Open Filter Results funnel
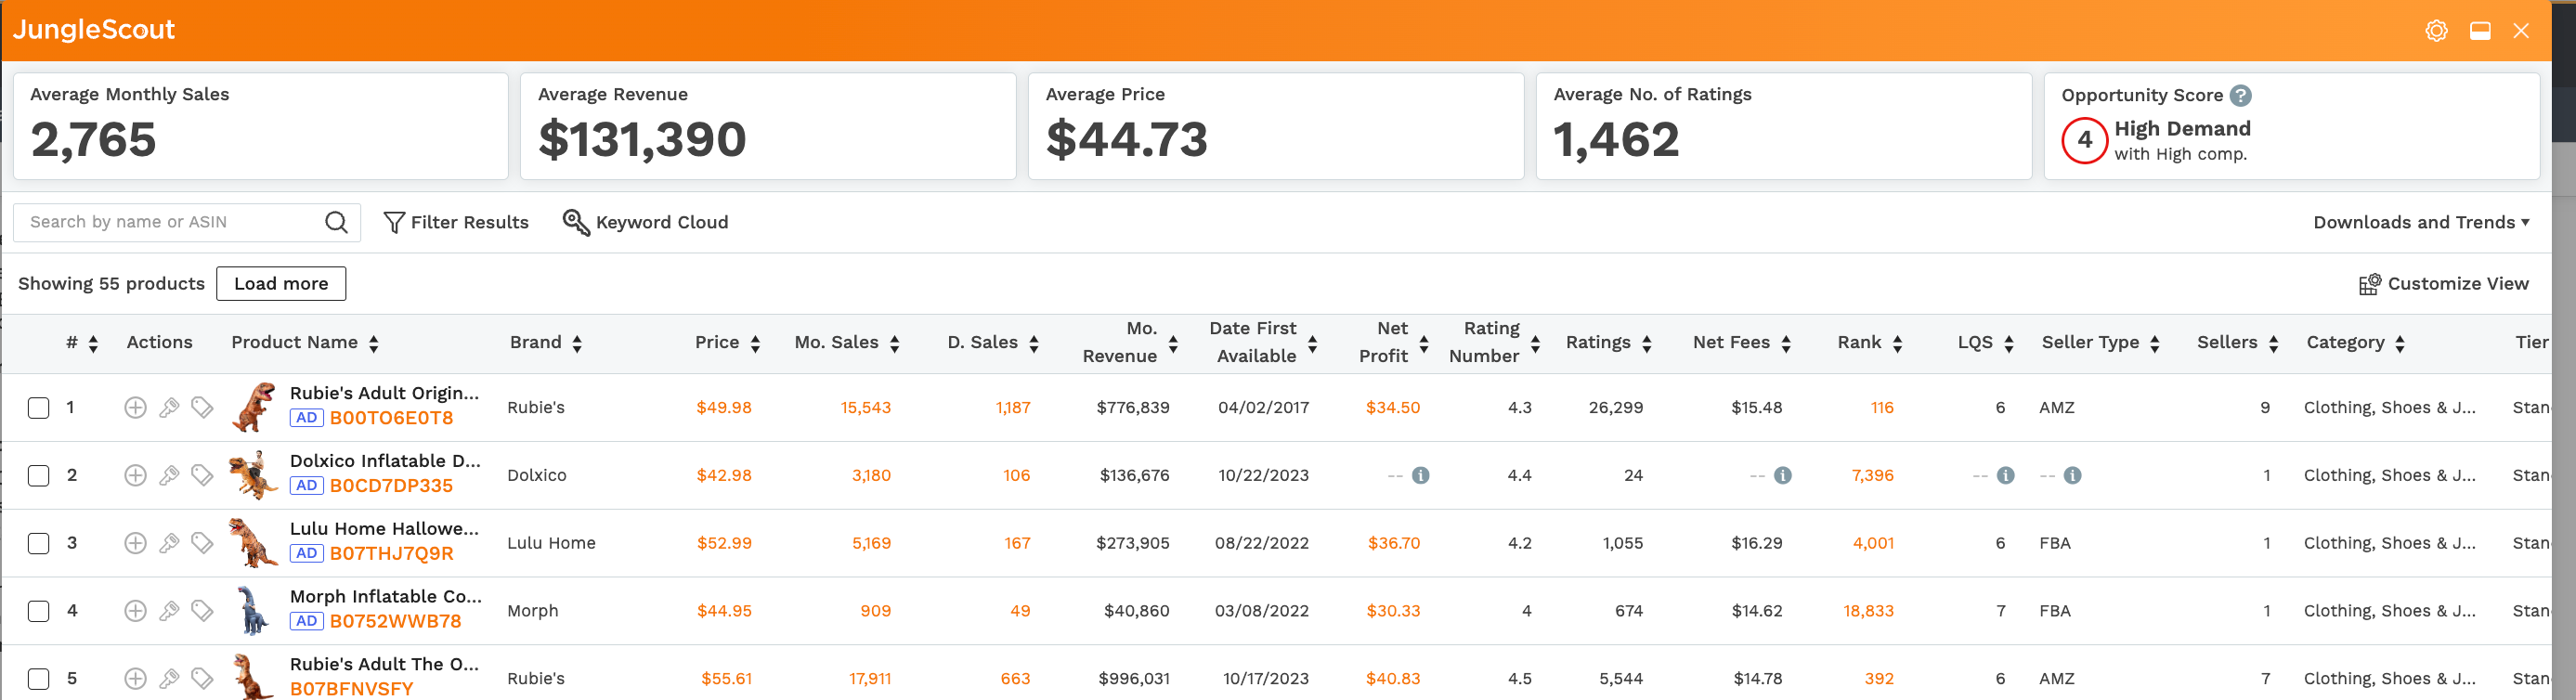2576x700 pixels. point(456,222)
